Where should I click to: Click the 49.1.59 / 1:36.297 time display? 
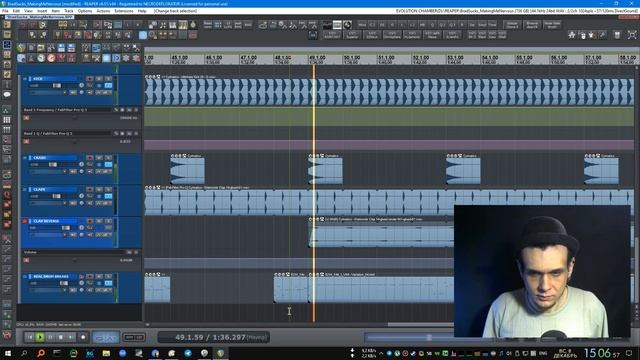(x=213, y=338)
